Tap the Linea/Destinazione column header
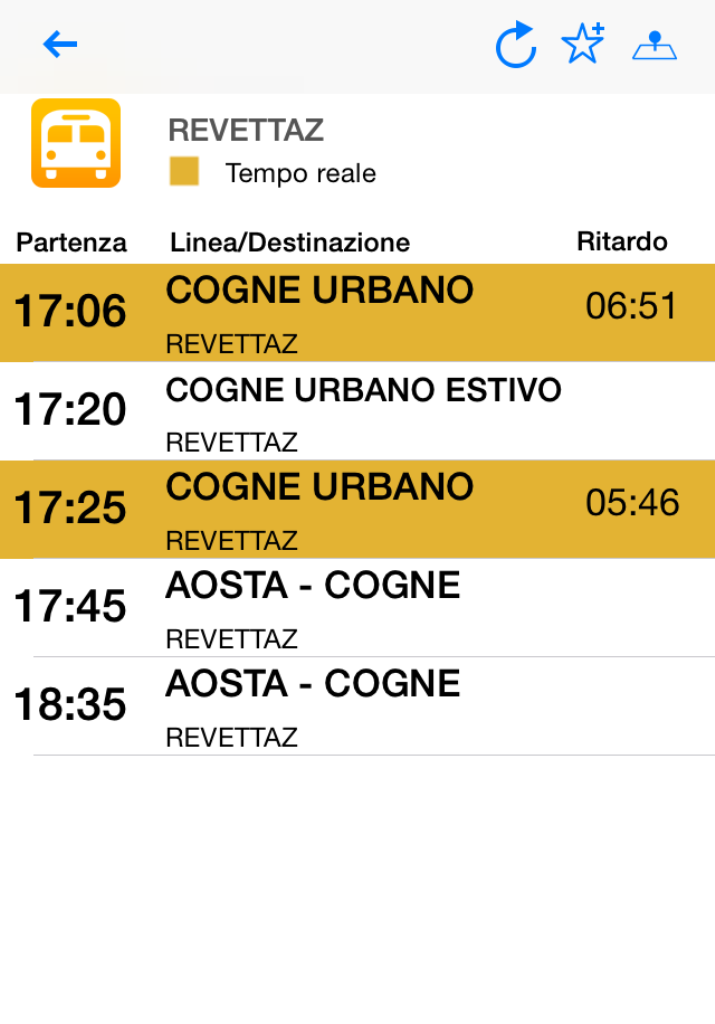 pyautogui.click(x=290, y=242)
